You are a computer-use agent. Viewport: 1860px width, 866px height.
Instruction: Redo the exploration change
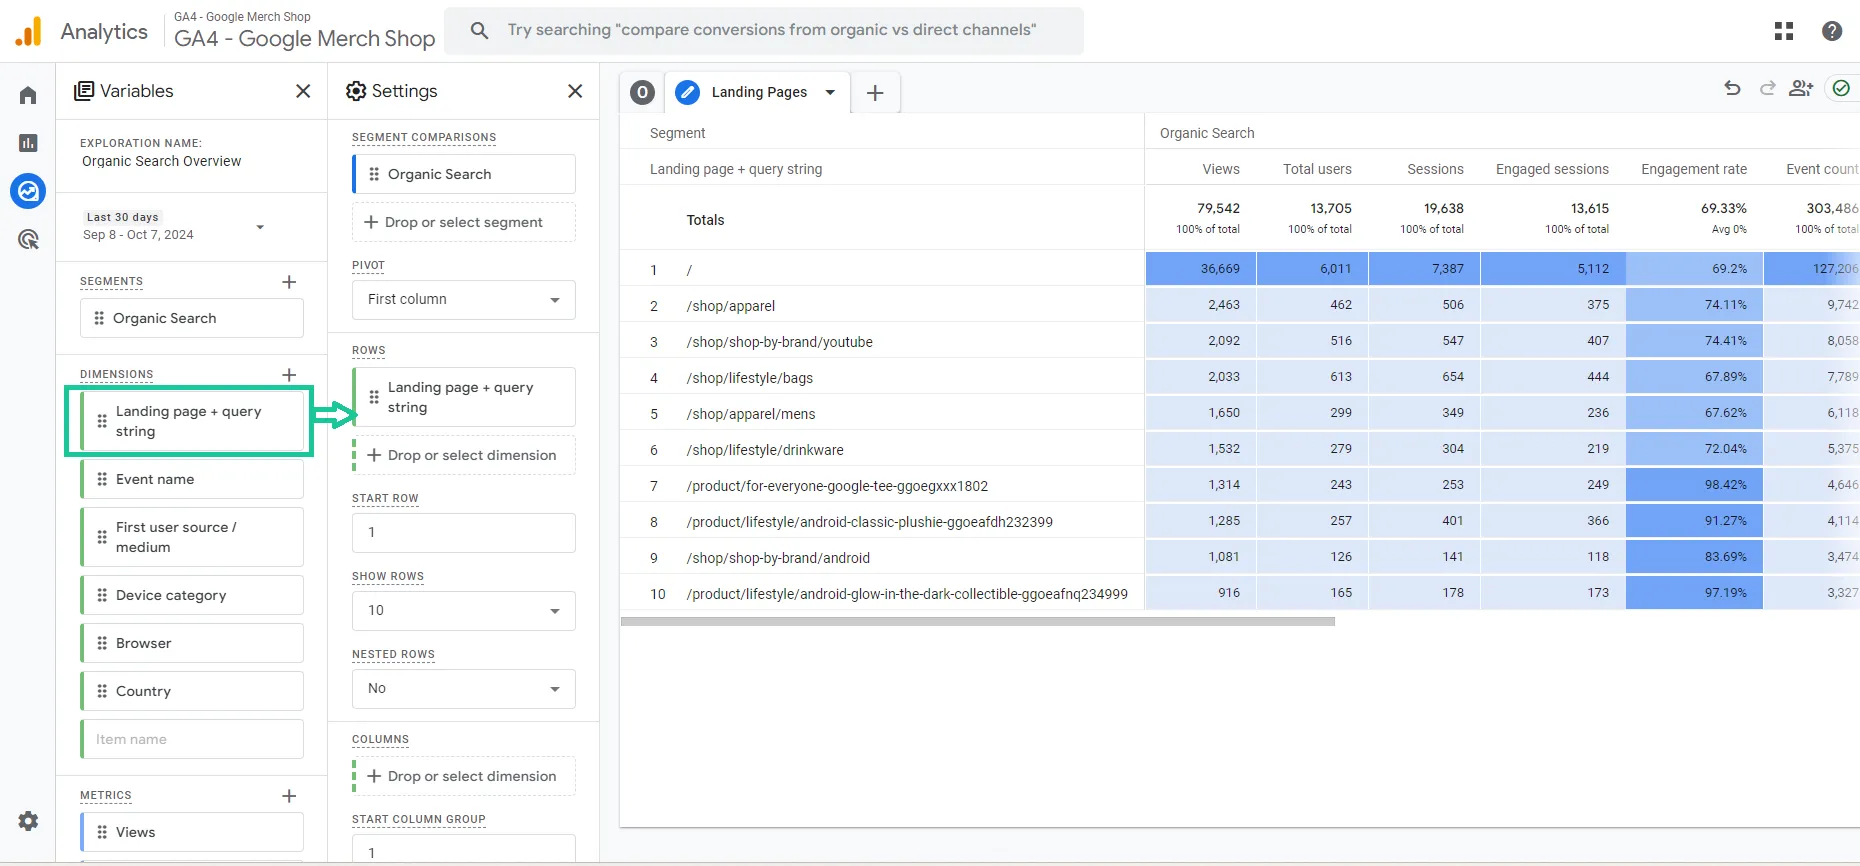pos(1768,89)
